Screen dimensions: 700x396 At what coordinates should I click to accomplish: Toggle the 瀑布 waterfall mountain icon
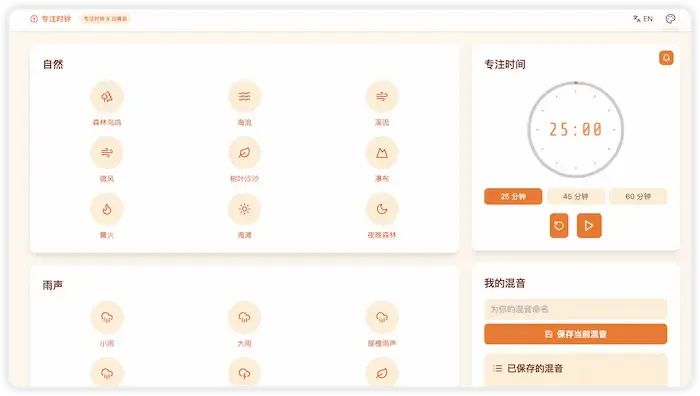click(382, 153)
